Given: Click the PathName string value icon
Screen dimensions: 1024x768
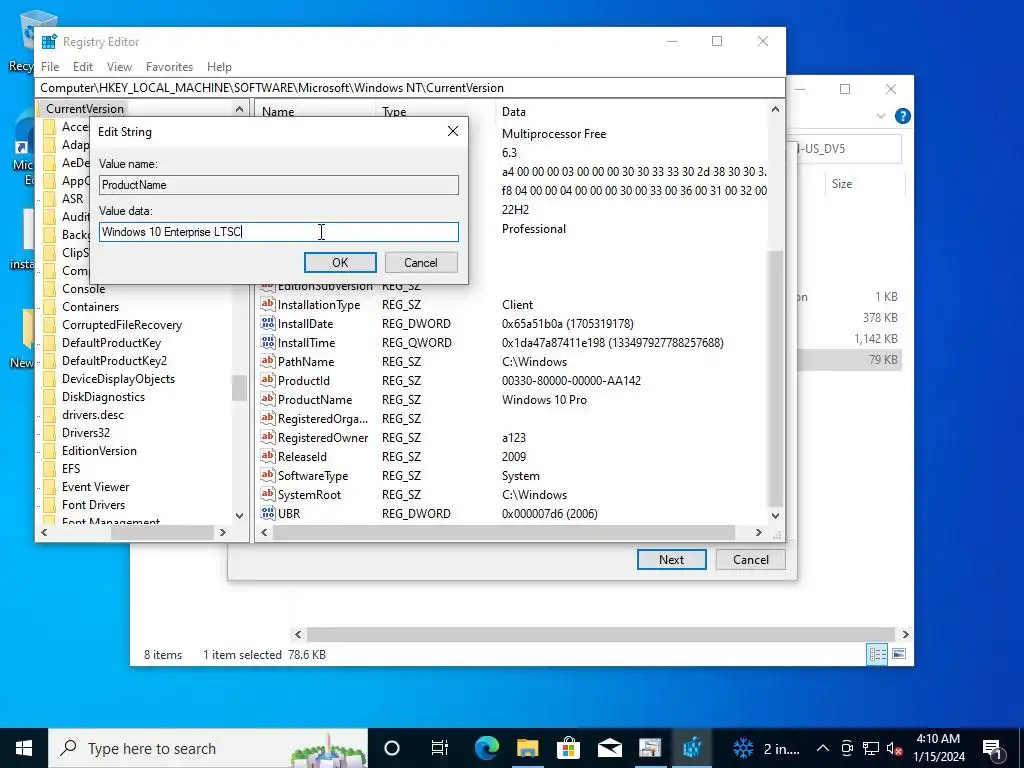Looking at the screenshot, I should [268, 361].
